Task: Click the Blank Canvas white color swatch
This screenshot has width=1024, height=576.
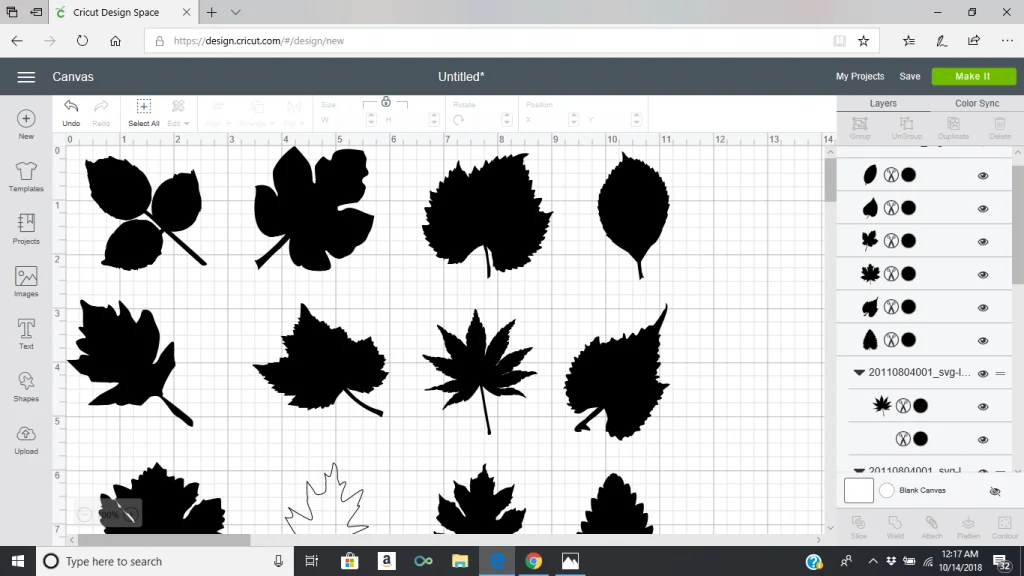Action: click(x=858, y=490)
